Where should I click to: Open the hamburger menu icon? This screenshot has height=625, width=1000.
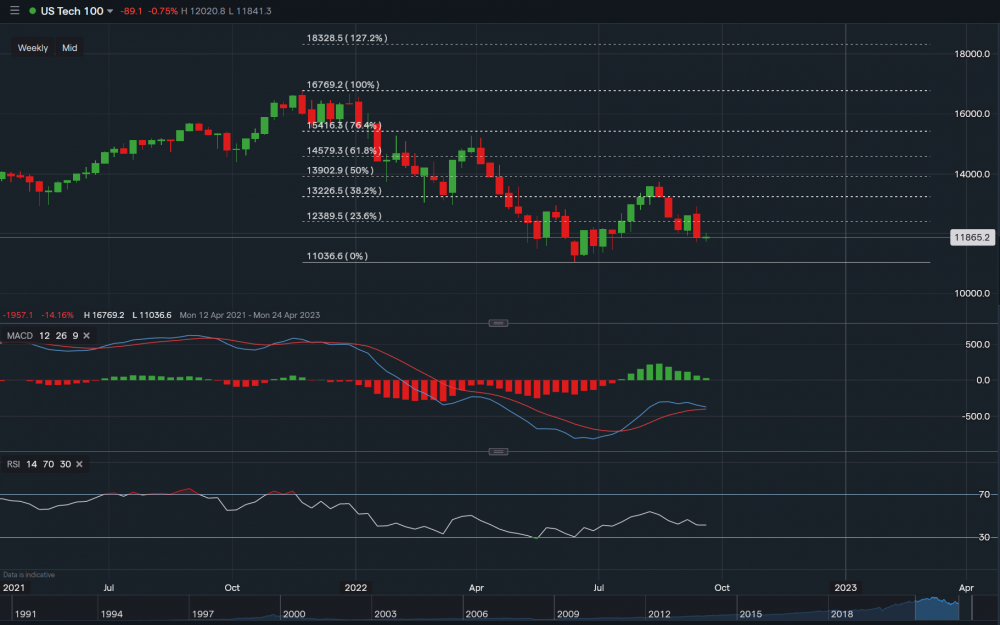(14, 10)
